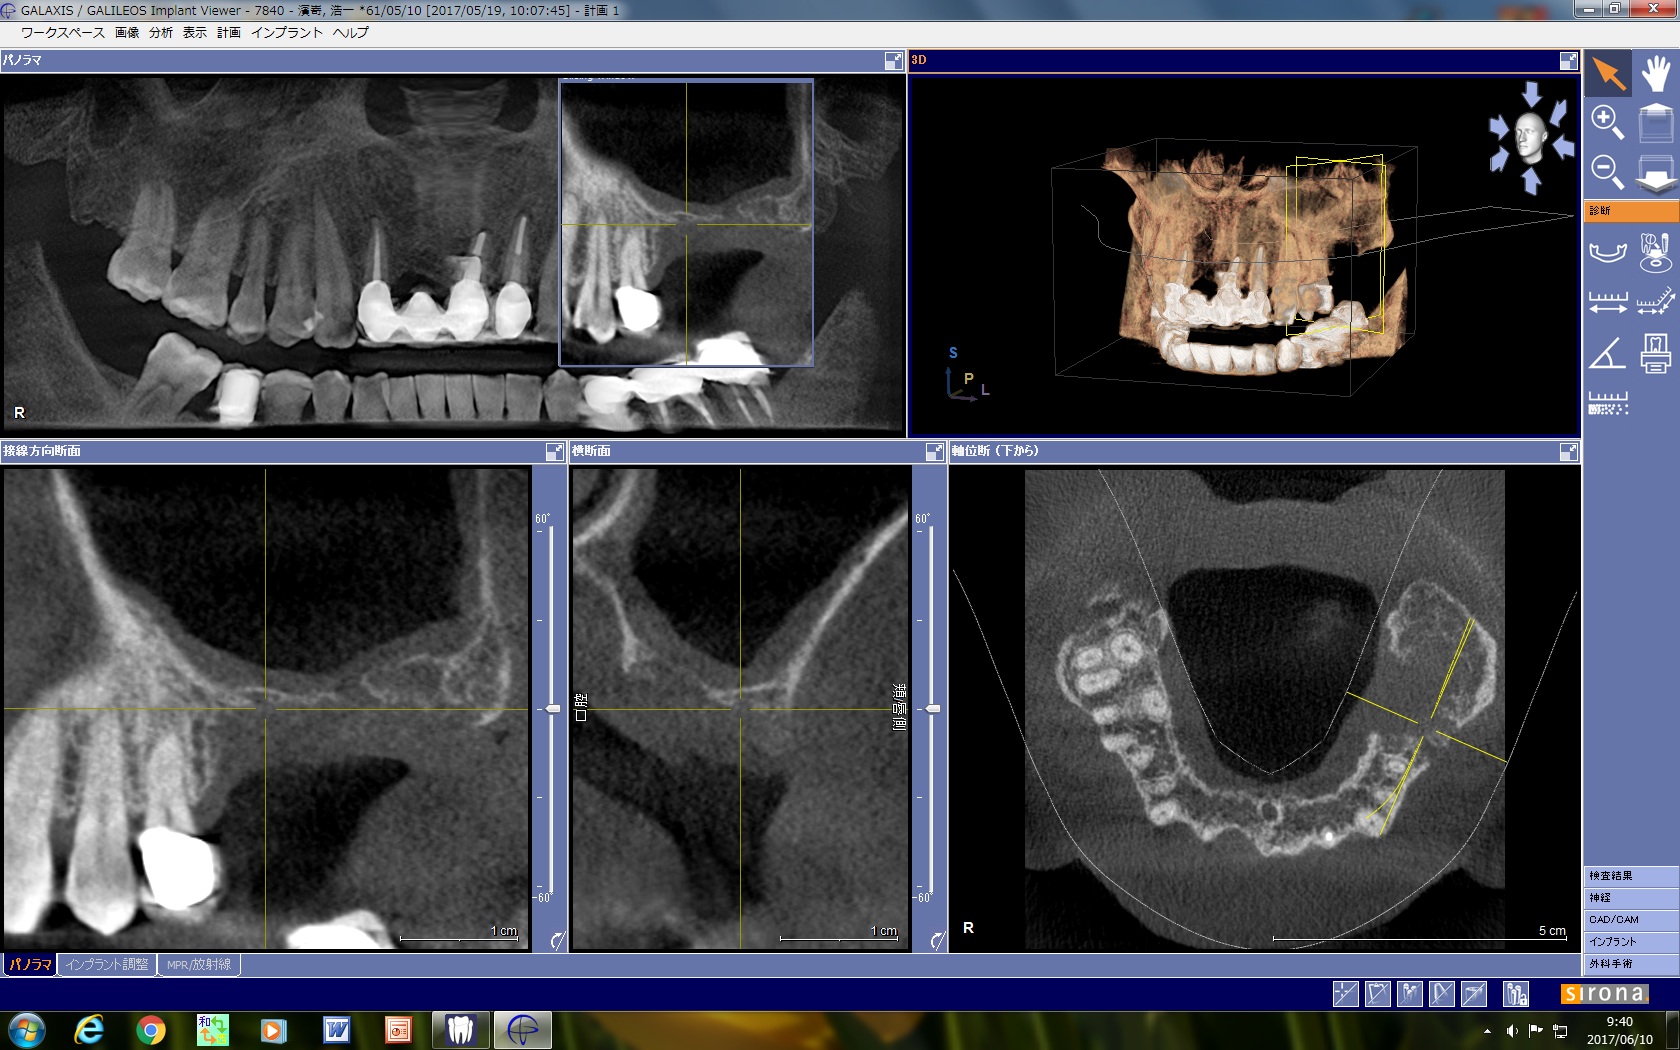The width and height of the screenshot is (1680, 1050).
Task: Select the angle measurement tool
Action: [x=1607, y=354]
